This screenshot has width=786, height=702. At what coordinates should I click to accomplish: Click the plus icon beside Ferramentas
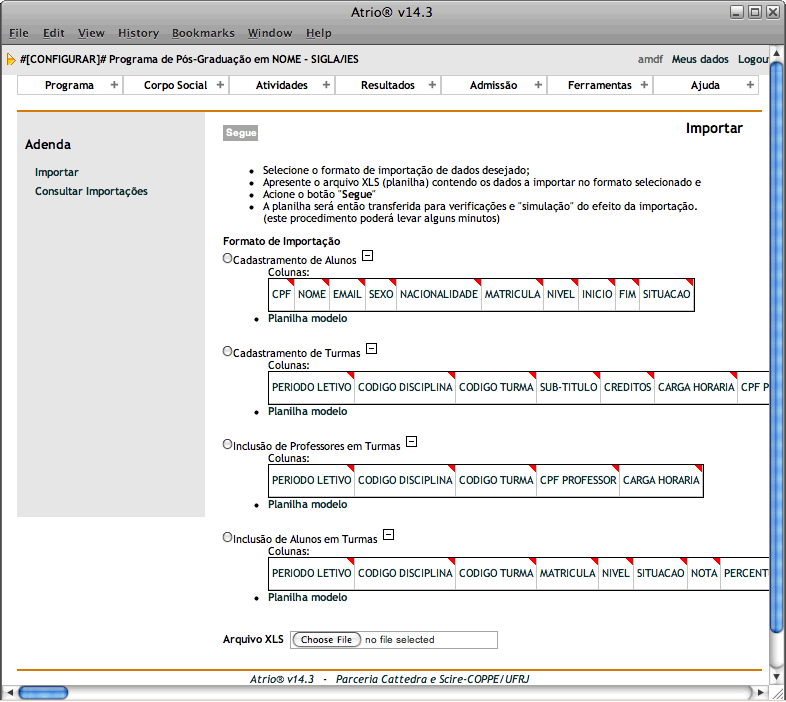pyautogui.click(x=643, y=85)
